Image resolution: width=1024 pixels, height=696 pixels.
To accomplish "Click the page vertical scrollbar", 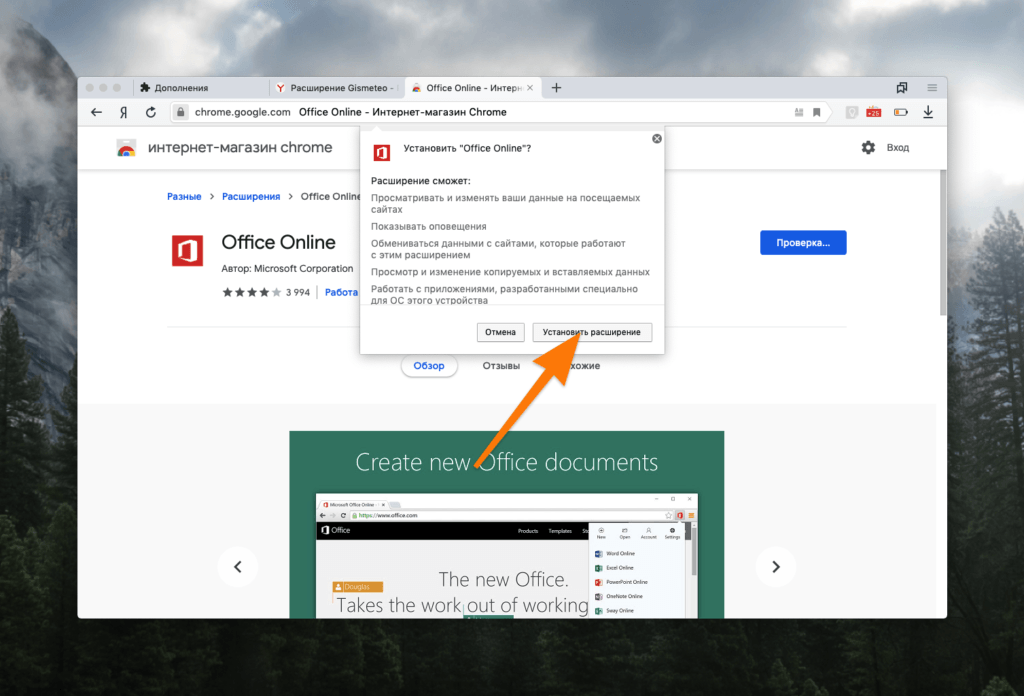I will click(942, 243).
